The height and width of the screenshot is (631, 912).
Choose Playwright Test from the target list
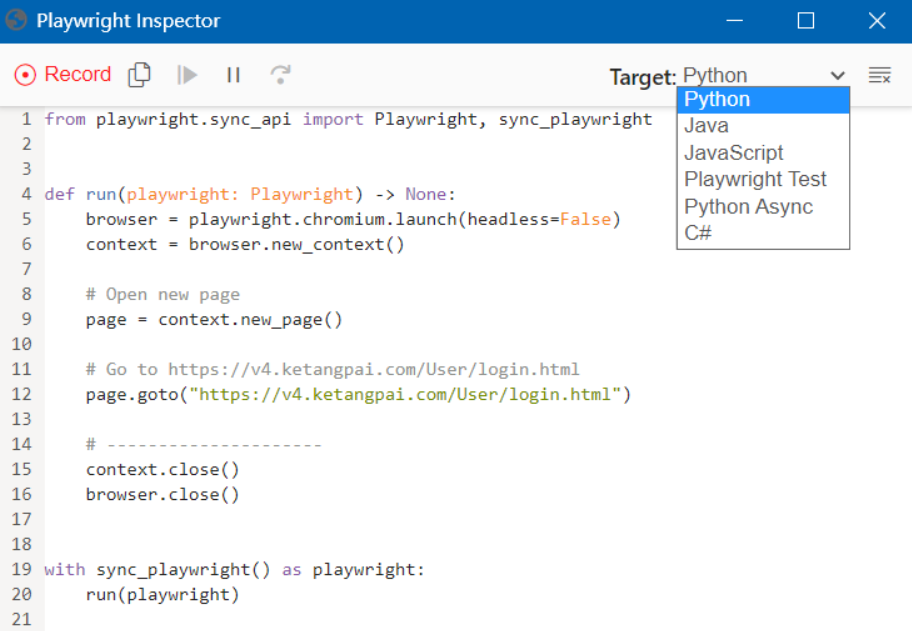763,180
